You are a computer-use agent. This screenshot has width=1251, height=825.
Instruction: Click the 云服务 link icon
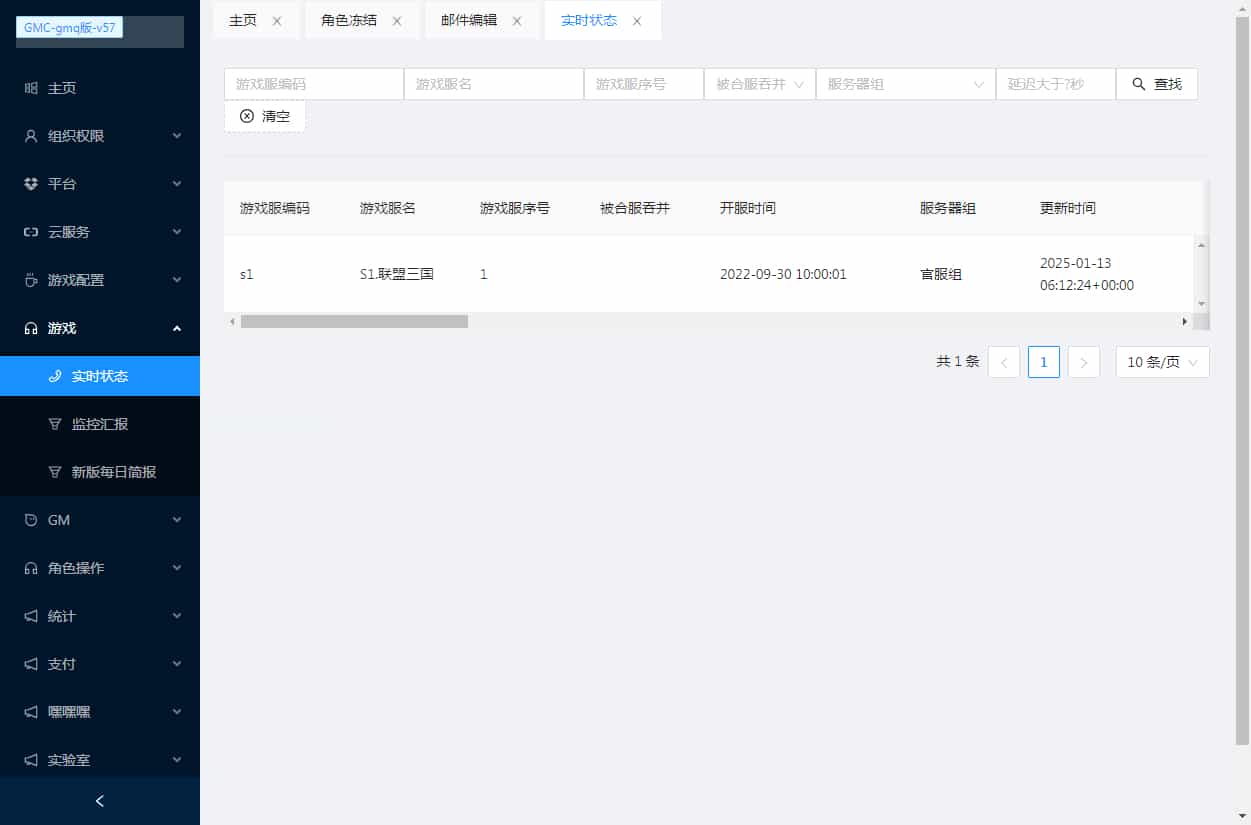31,232
